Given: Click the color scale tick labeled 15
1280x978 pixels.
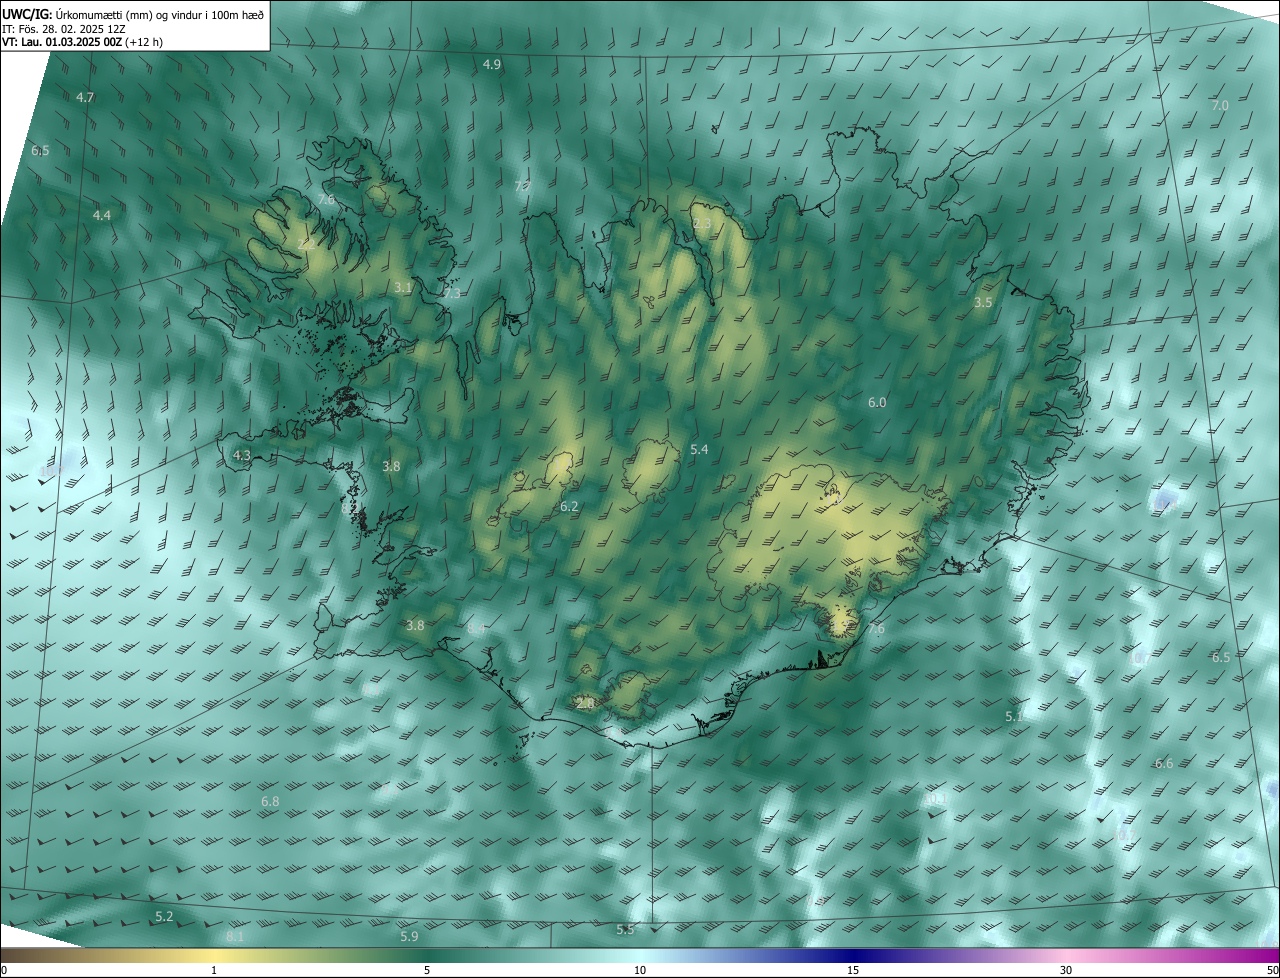Looking at the screenshot, I should [x=853, y=970].
